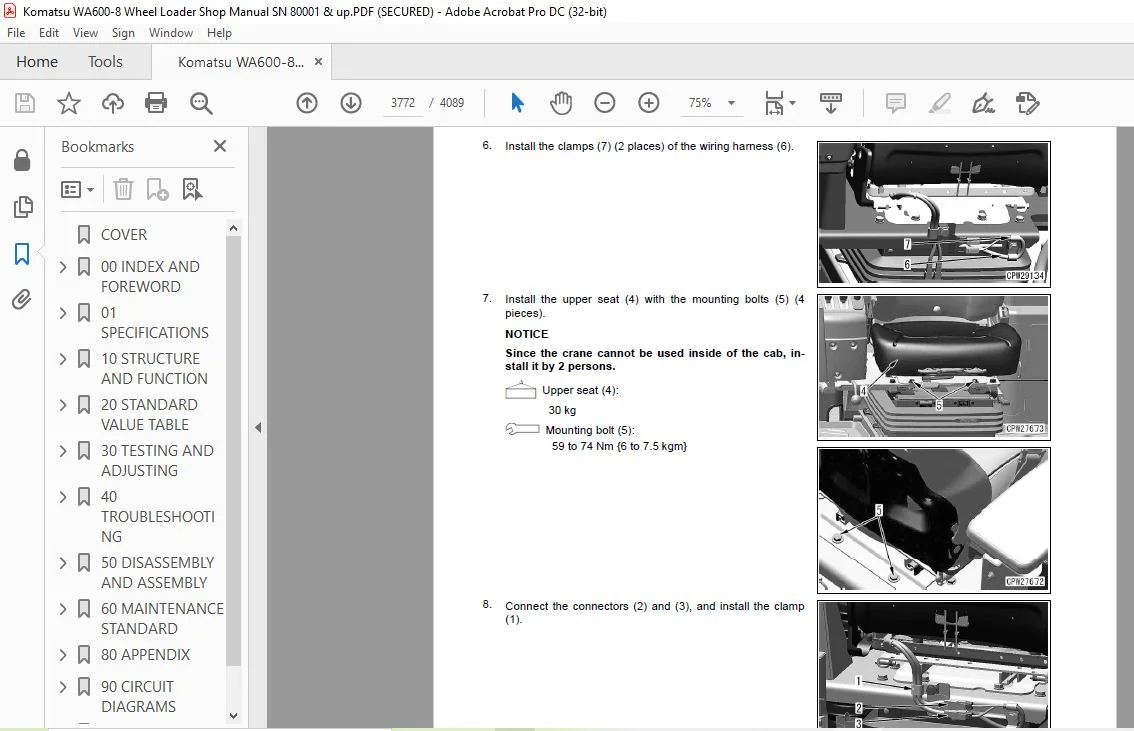Open the zoom level dropdown
The height and width of the screenshot is (731, 1134).
(x=731, y=103)
